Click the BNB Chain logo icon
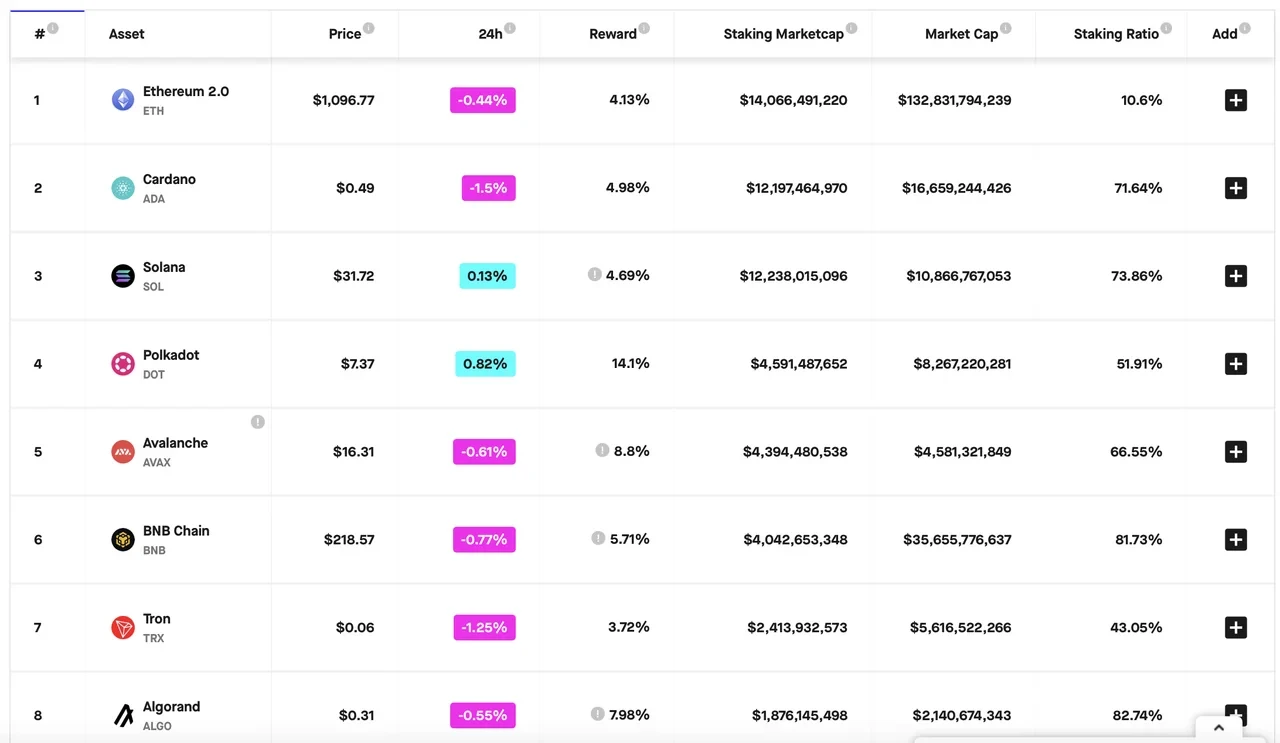This screenshot has height=743, width=1280. 123,540
